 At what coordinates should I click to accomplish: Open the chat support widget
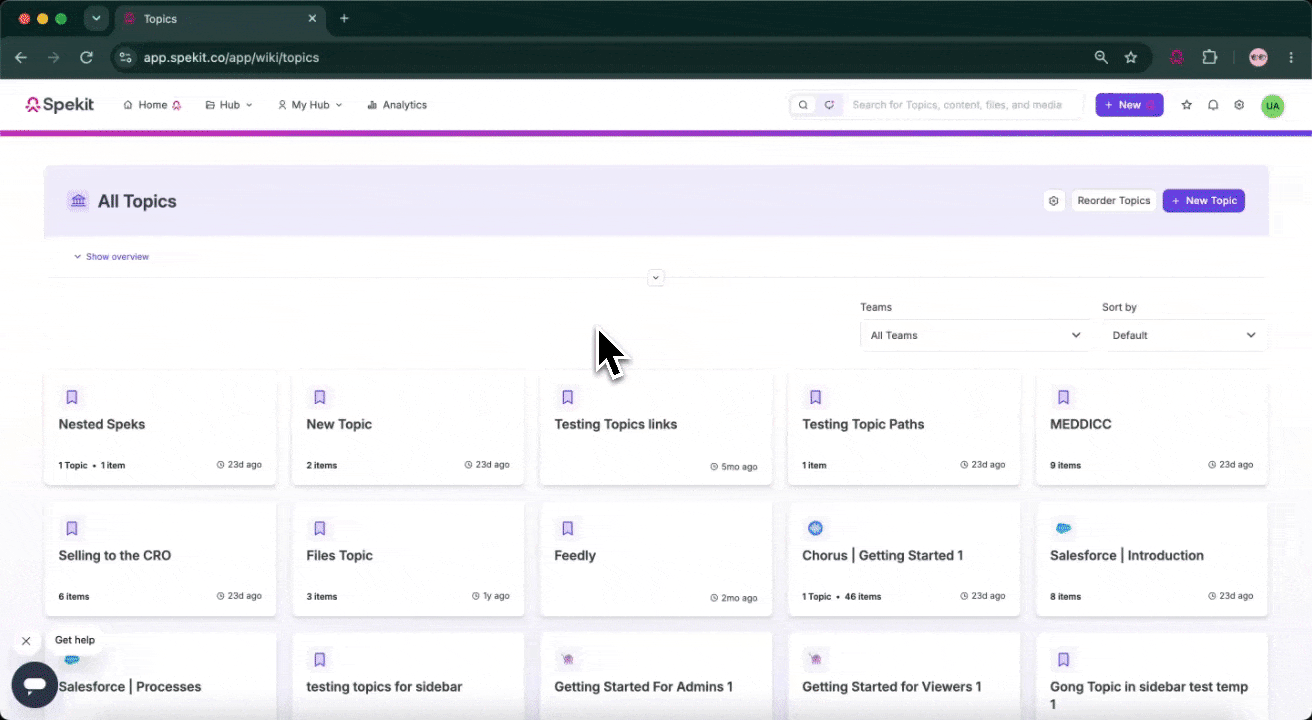point(35,685)
